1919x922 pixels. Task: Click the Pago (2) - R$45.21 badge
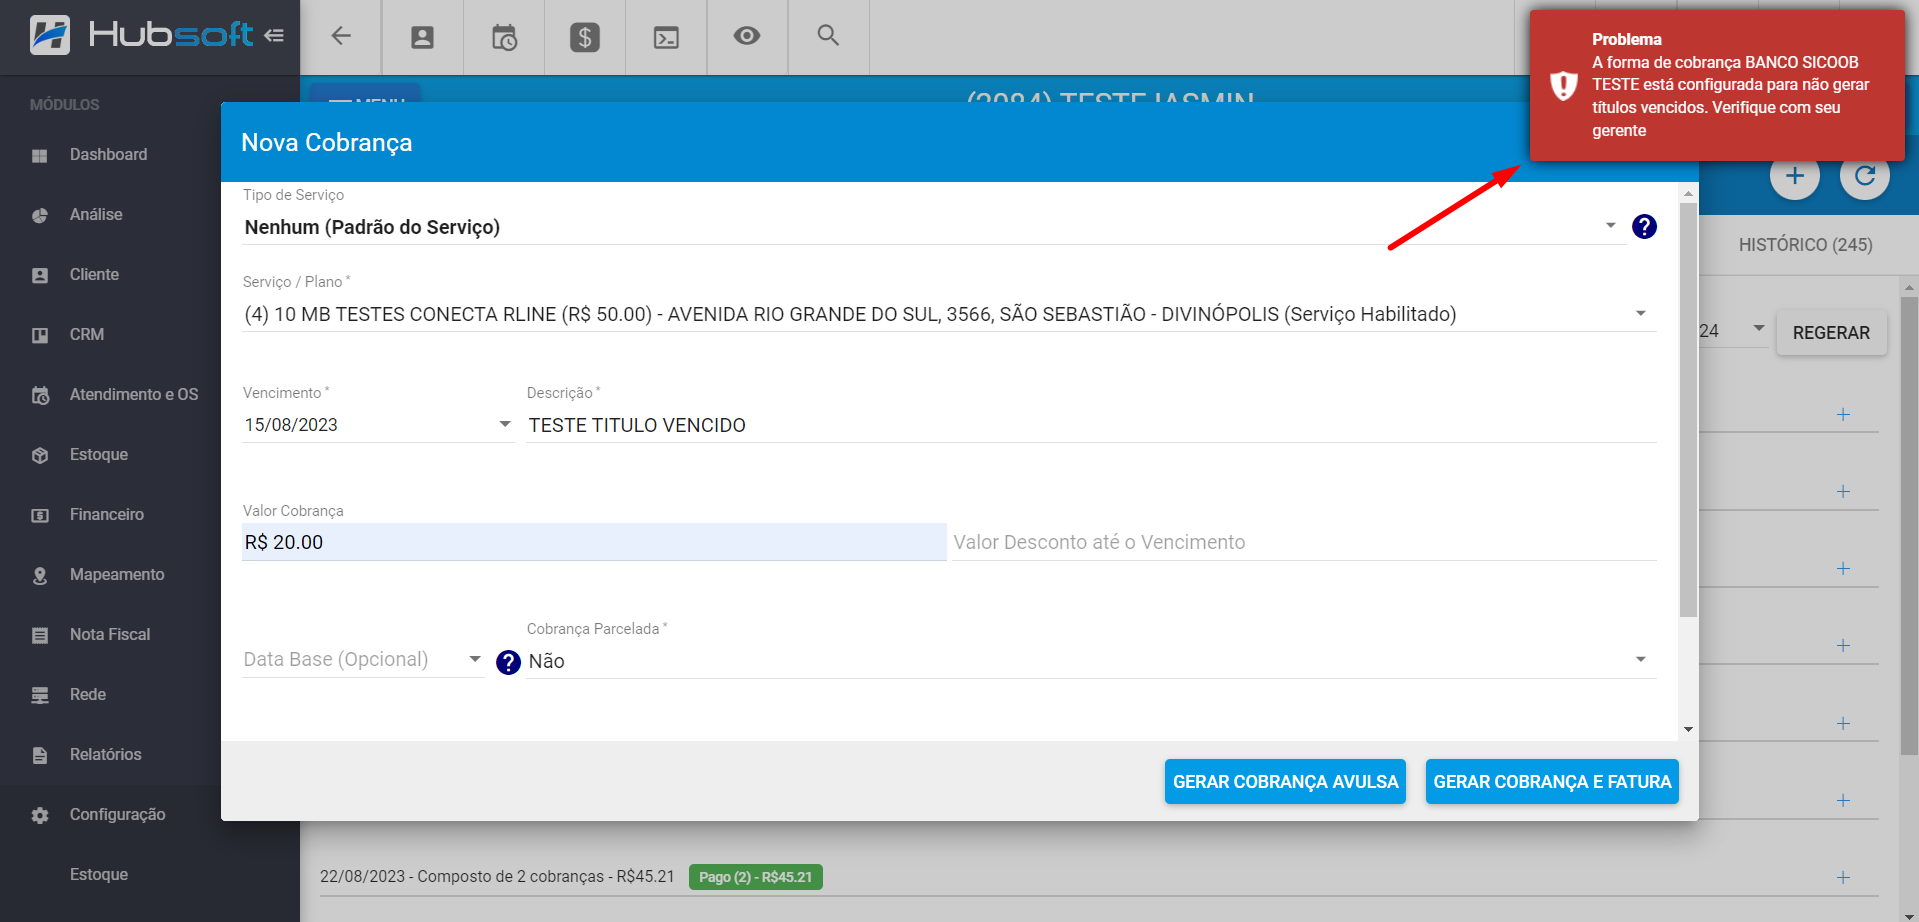tap(755, 877)
